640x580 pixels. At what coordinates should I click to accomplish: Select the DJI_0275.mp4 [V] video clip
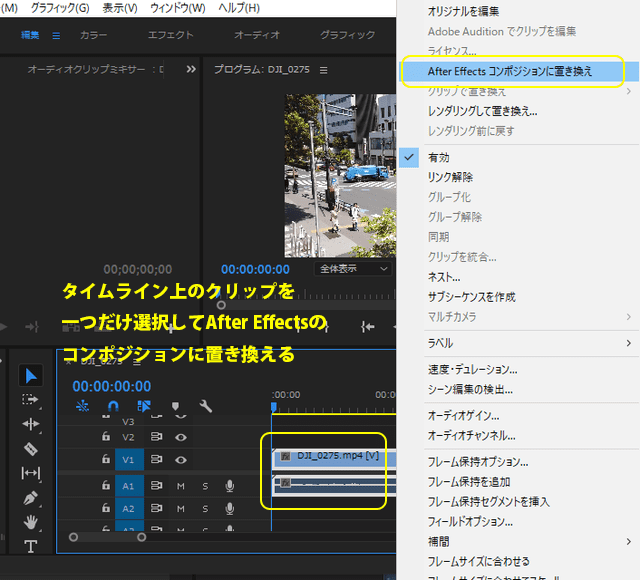(x=334, y=458)
